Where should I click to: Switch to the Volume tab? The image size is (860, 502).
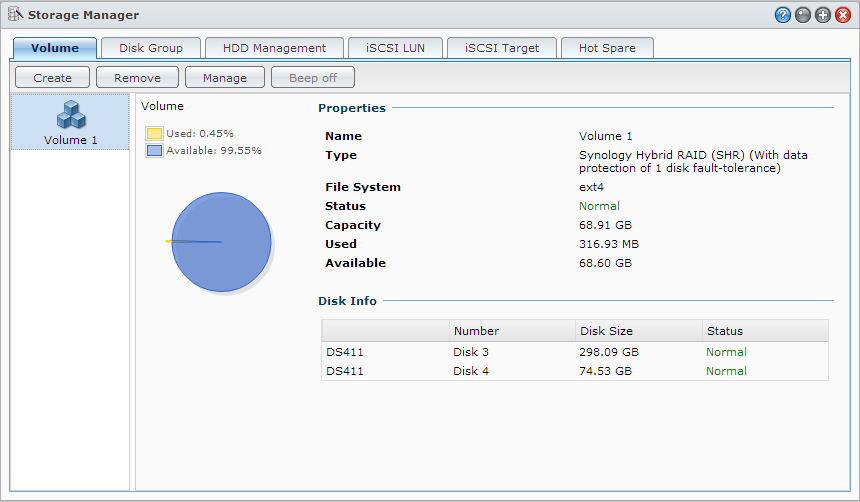tap(55, 48)
